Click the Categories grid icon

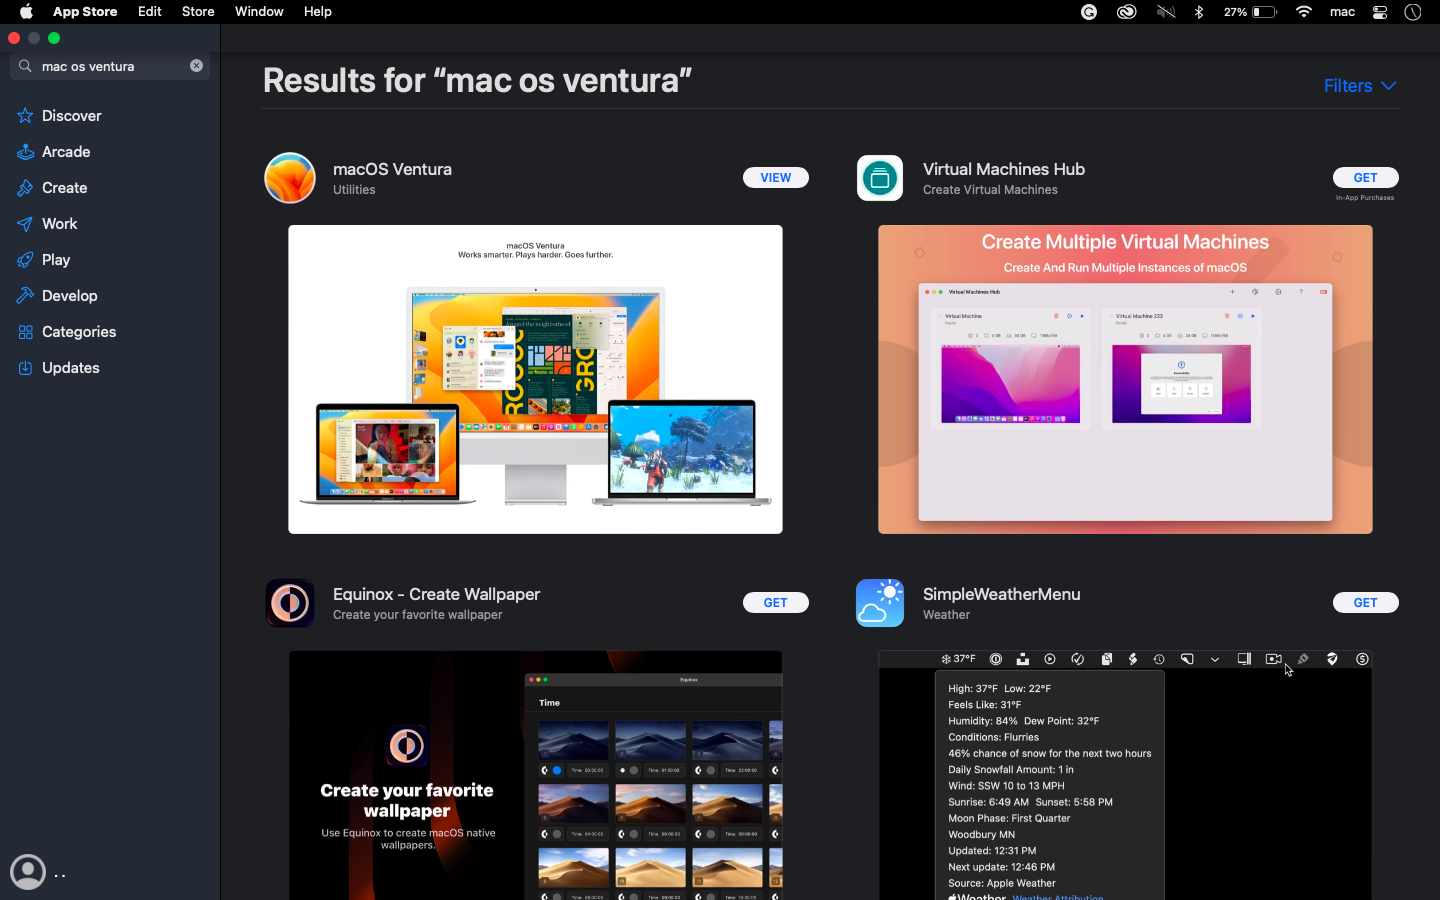25,332
